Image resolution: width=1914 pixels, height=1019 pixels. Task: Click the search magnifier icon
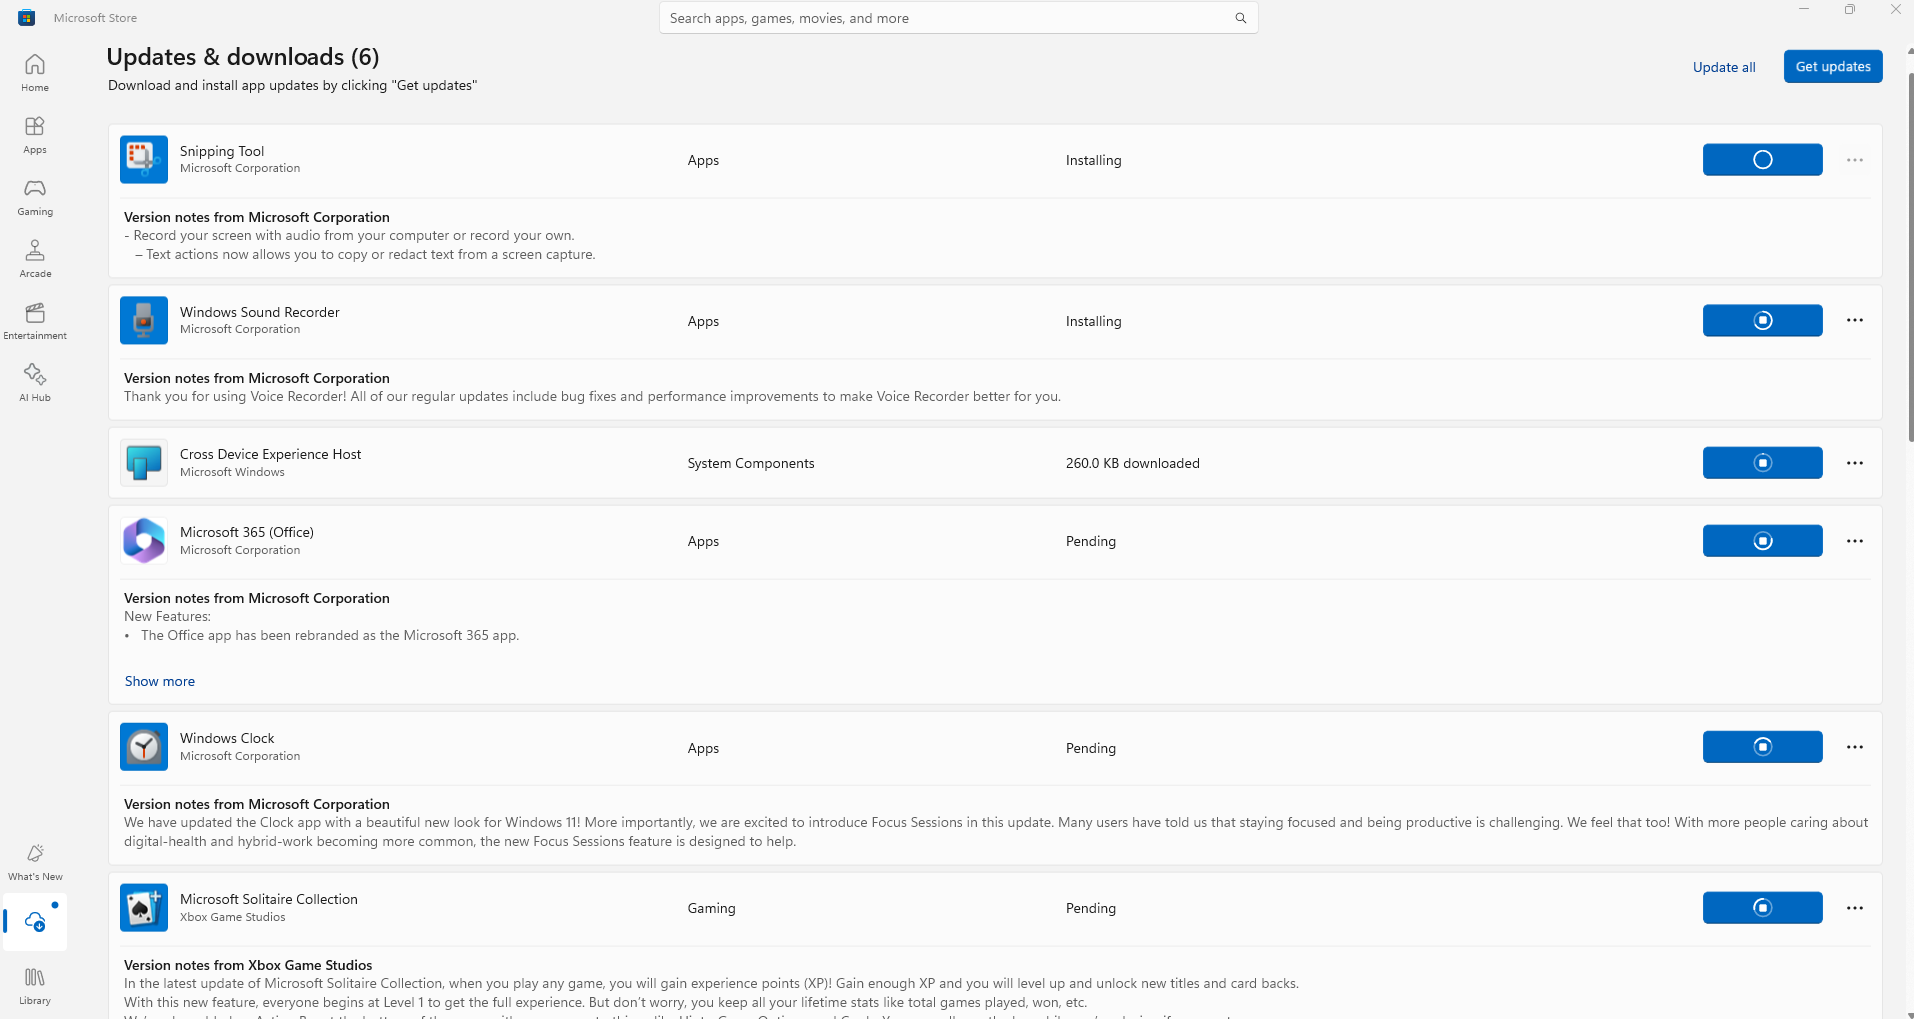pos(1240,18)
